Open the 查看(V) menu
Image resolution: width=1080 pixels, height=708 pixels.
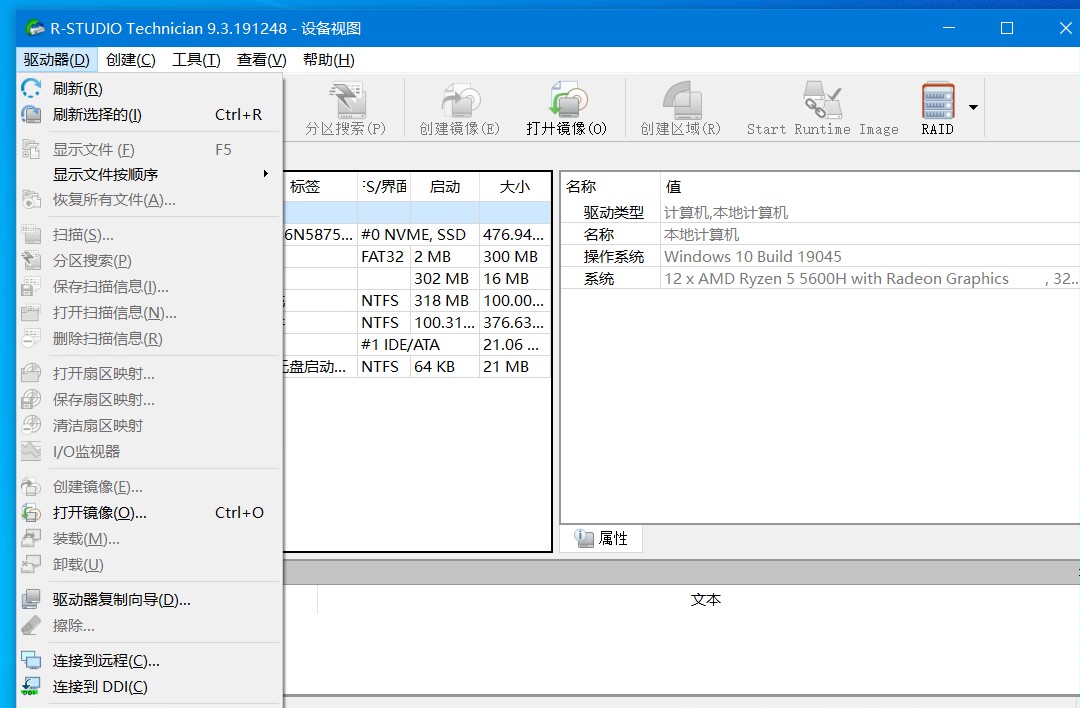(x=262, y=60)
